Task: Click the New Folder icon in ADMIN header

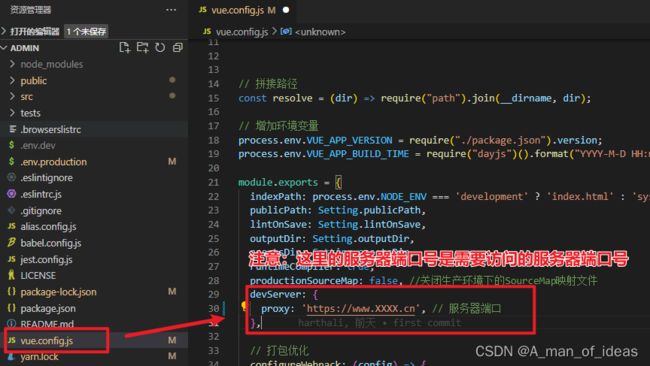Action: pos(143,47)
